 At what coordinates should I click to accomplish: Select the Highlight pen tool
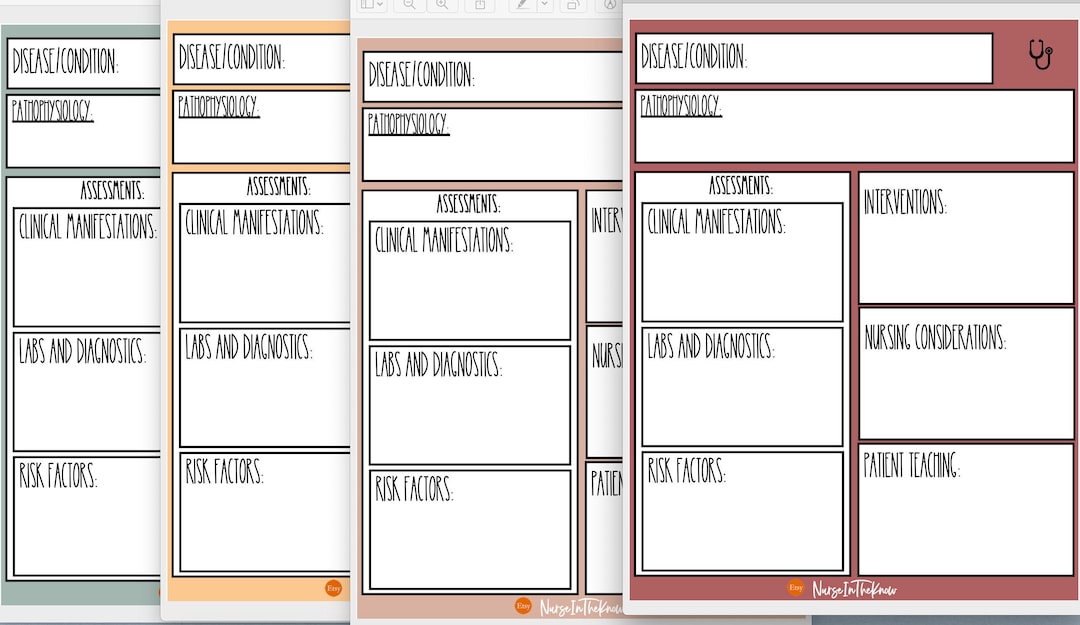click(522, 5)
